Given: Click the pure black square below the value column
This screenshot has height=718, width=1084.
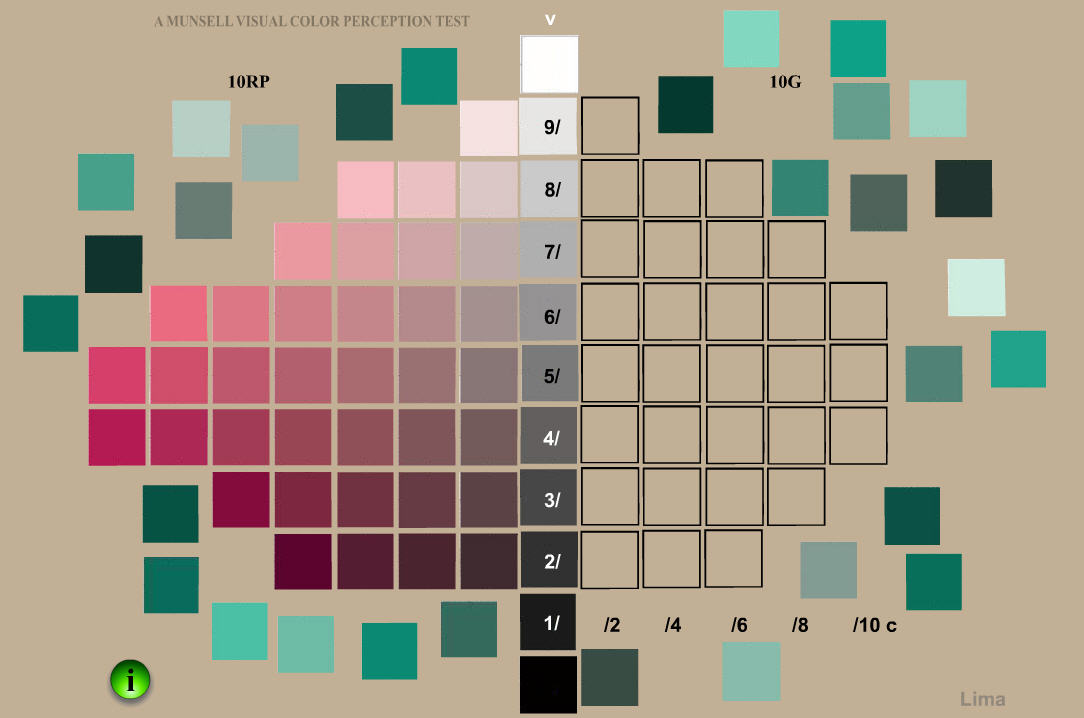Looking at the screenshot, I should point(549,683).
